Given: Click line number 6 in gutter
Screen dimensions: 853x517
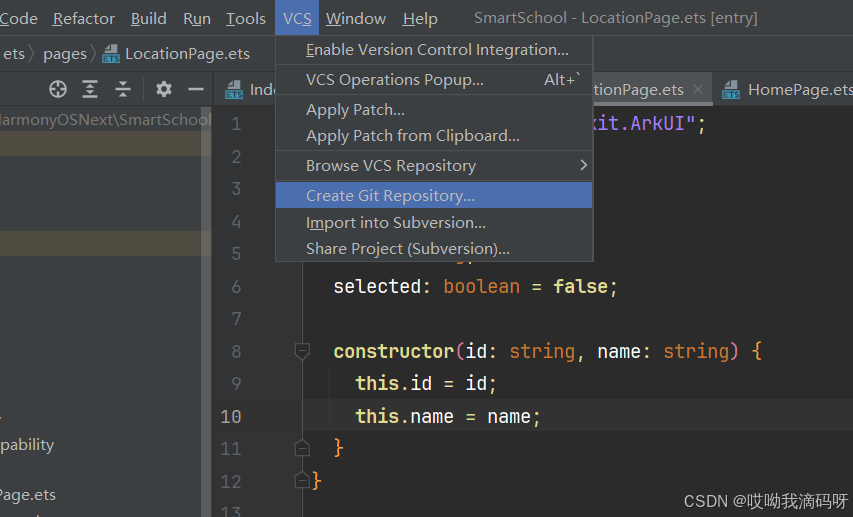Looking at the screenshot, I should click(236, 287).
